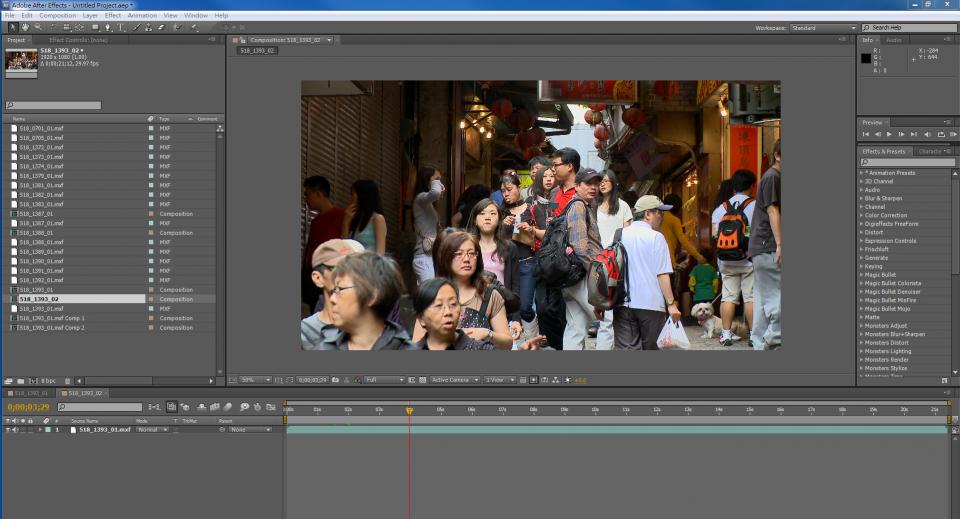Select the Hand tool in toolbar
The image size is (960, 519).
pyautogui.click(x=26, y=27)
